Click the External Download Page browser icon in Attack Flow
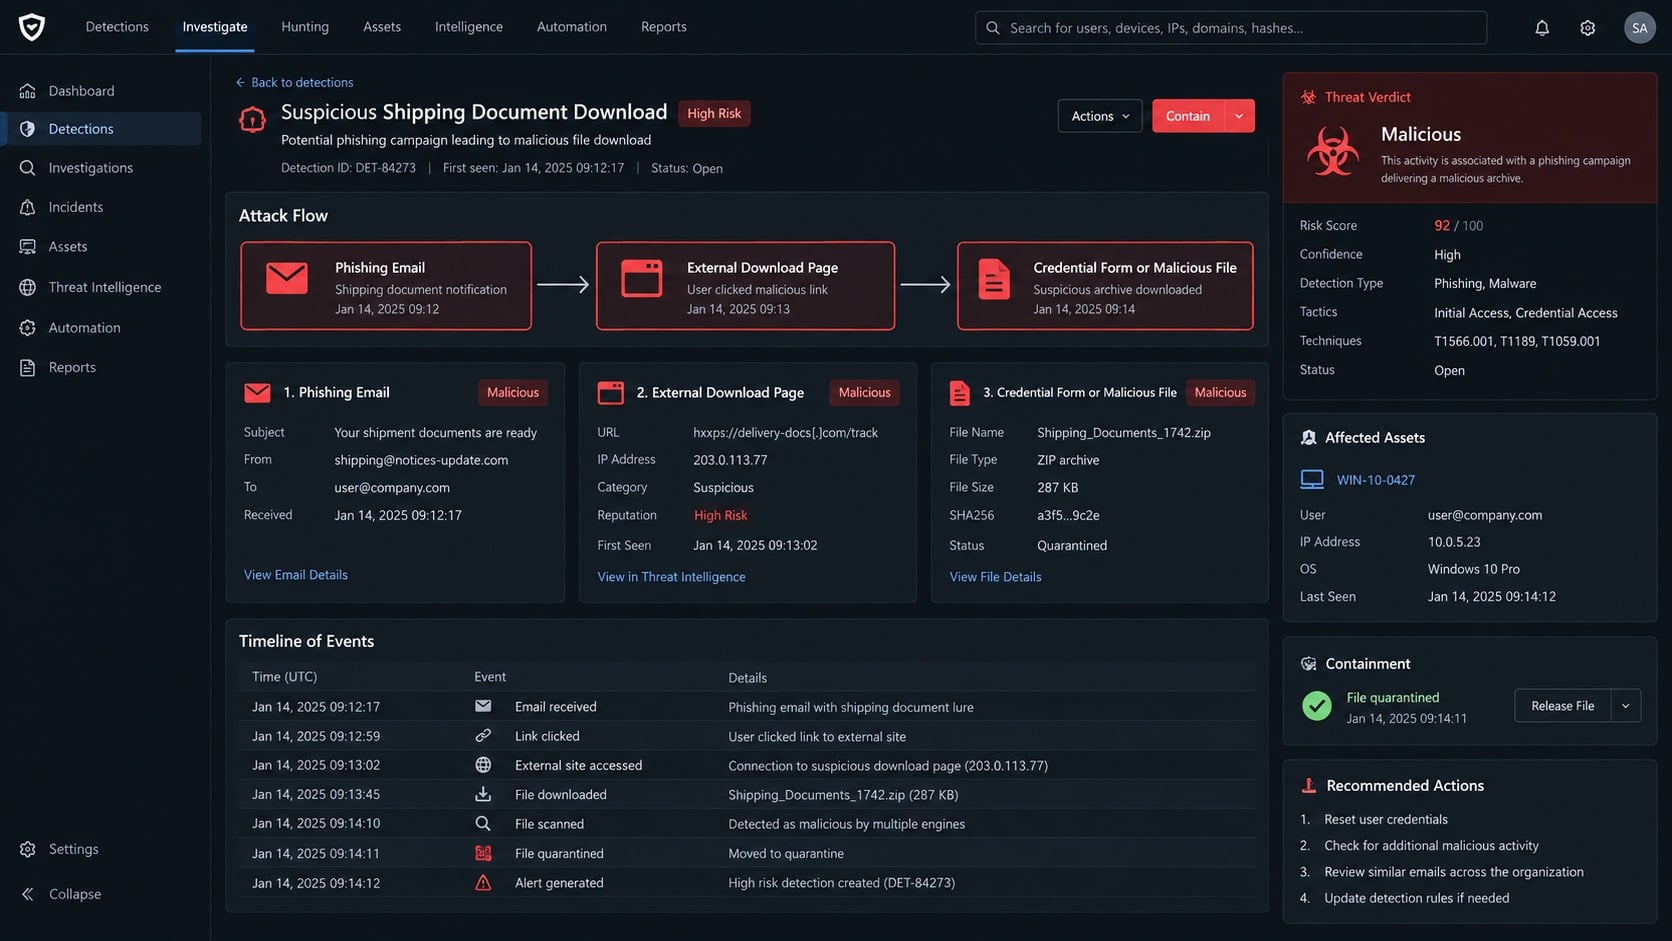1672x941 pixels. (642, 278)
